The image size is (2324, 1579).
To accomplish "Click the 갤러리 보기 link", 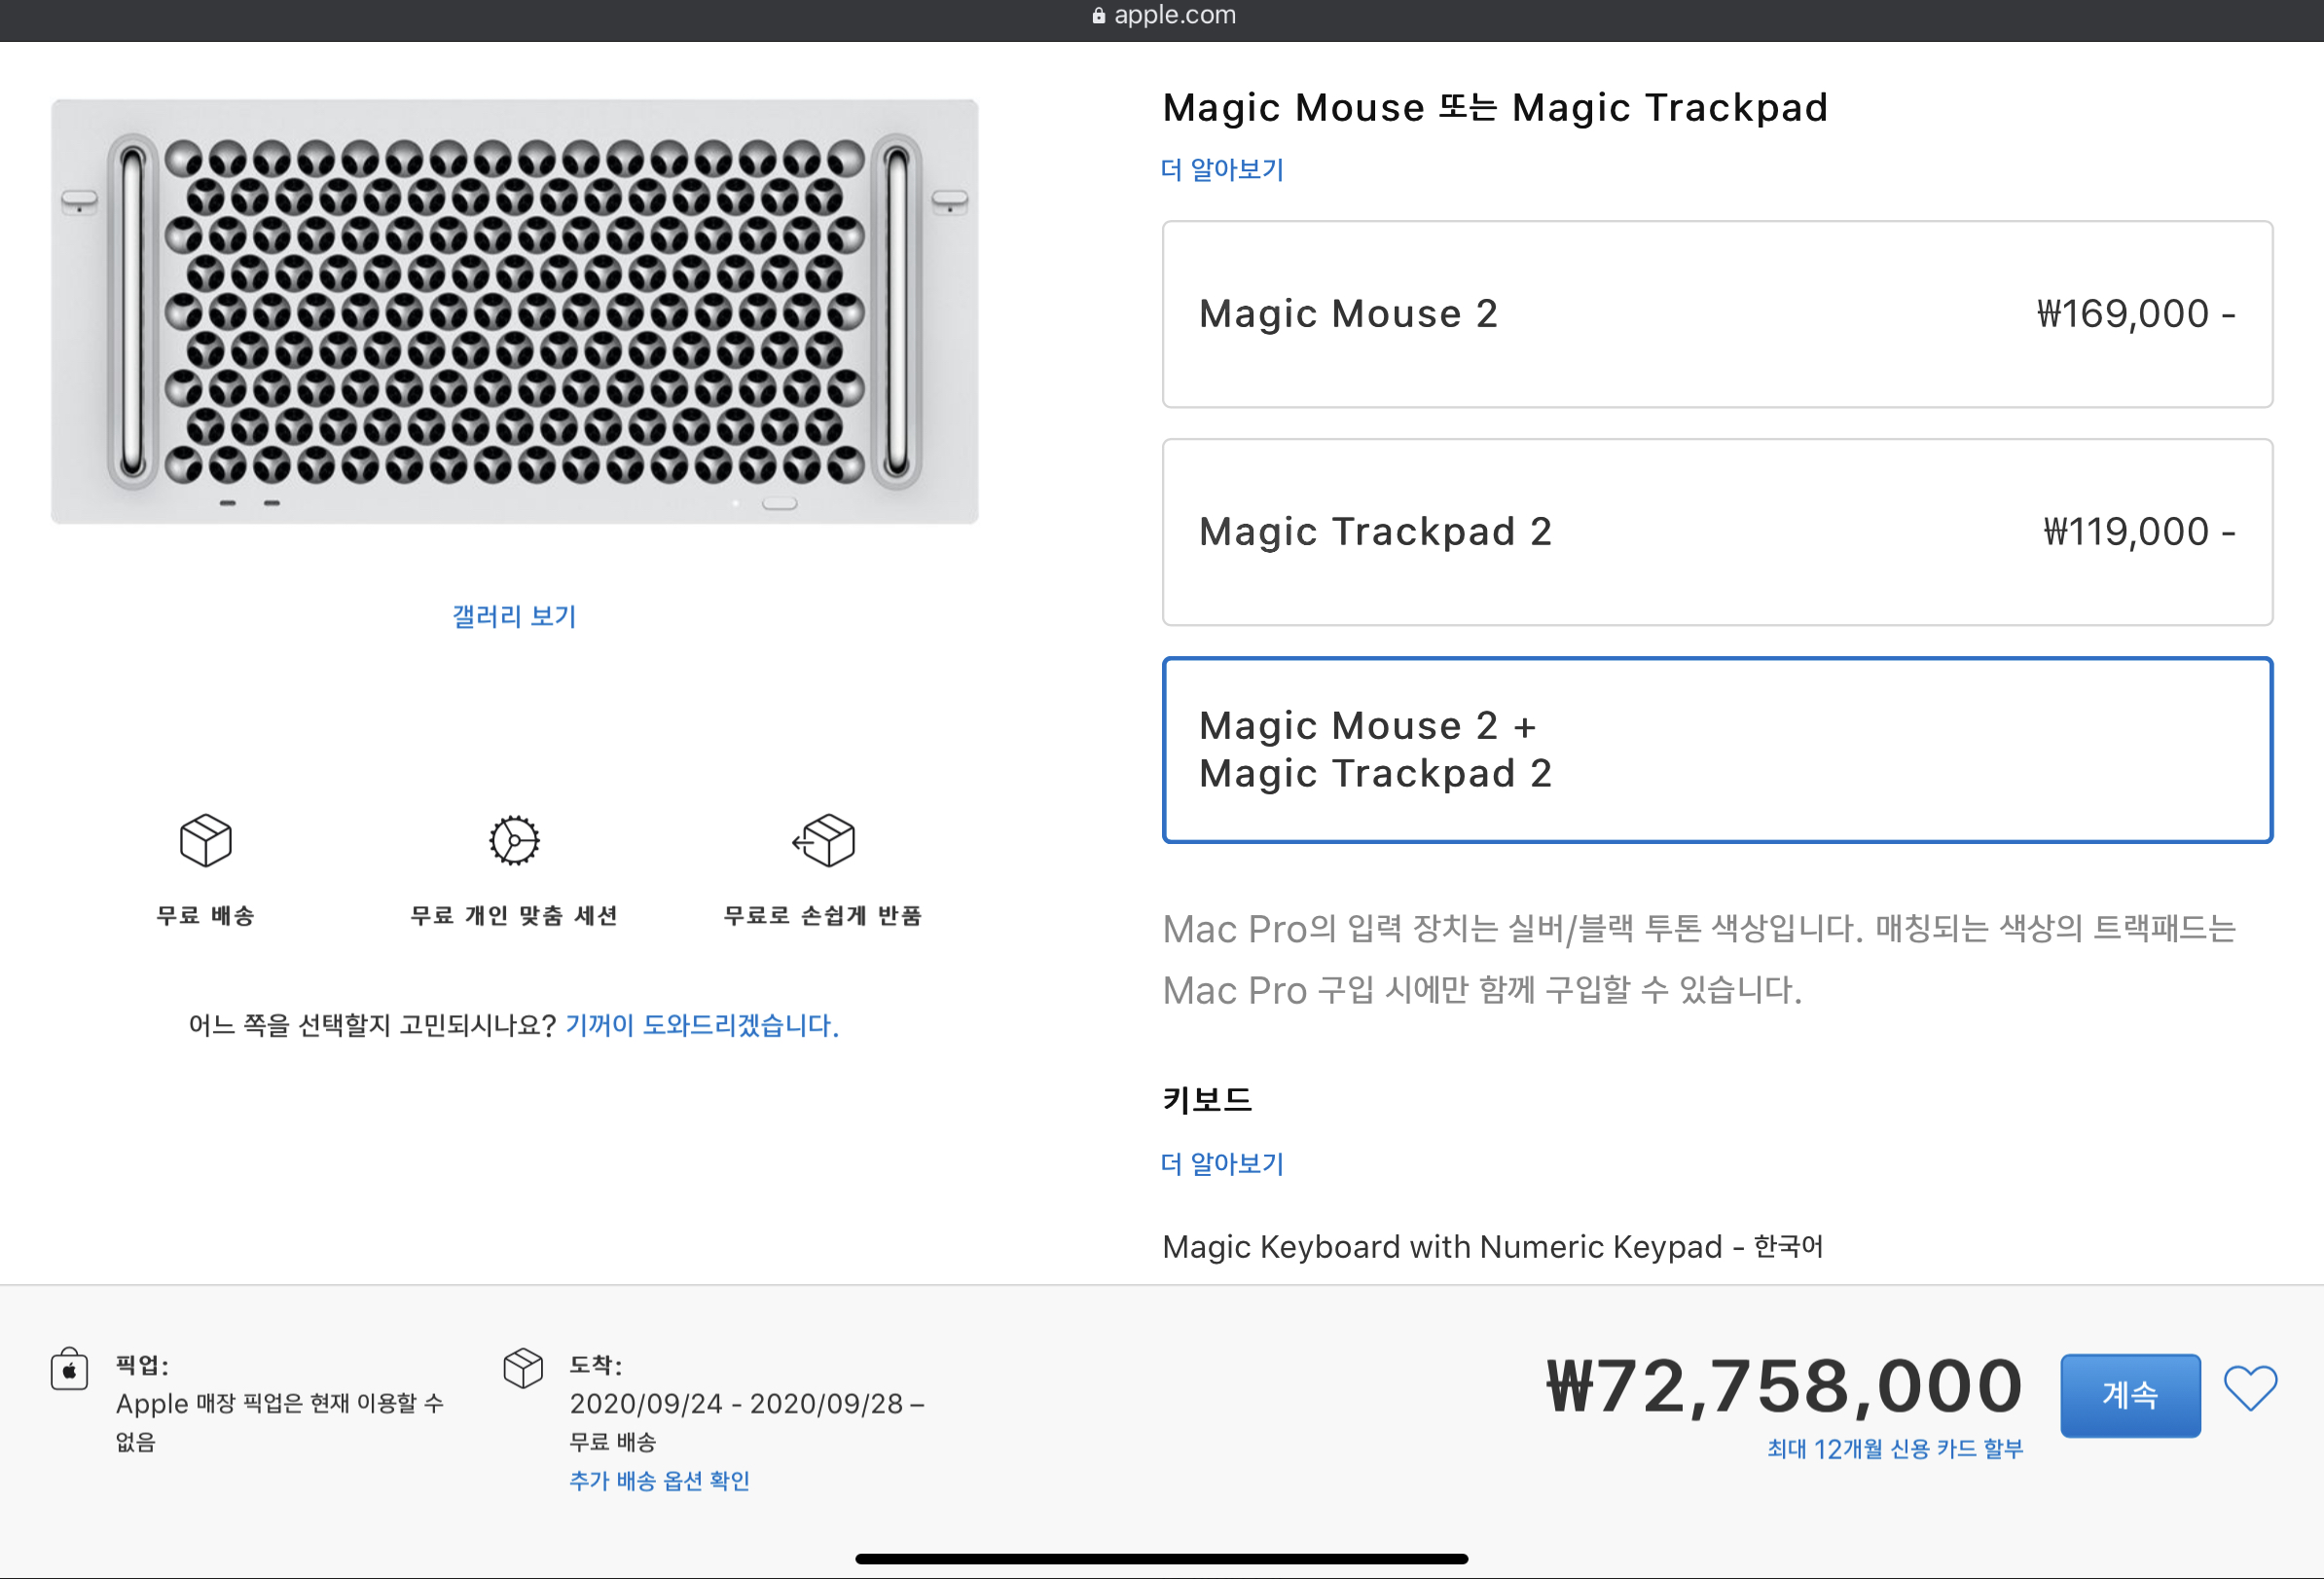I will [514, 616].
